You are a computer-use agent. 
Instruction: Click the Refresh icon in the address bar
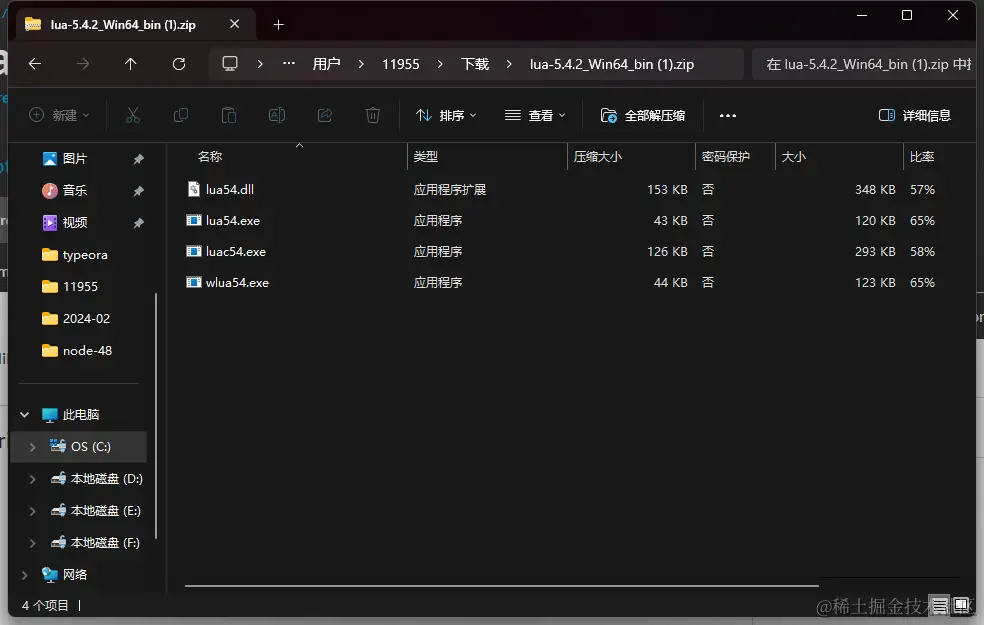(x=179, y=63)
